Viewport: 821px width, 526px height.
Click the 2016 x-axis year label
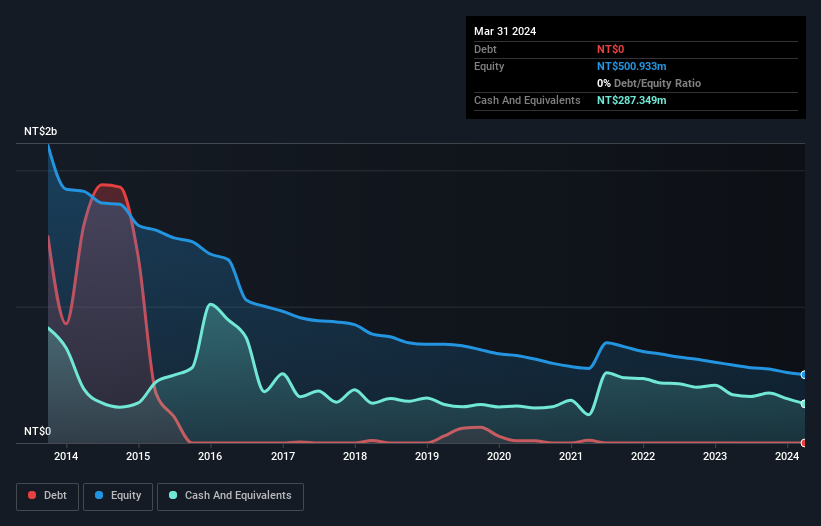(x=210, y=456)
